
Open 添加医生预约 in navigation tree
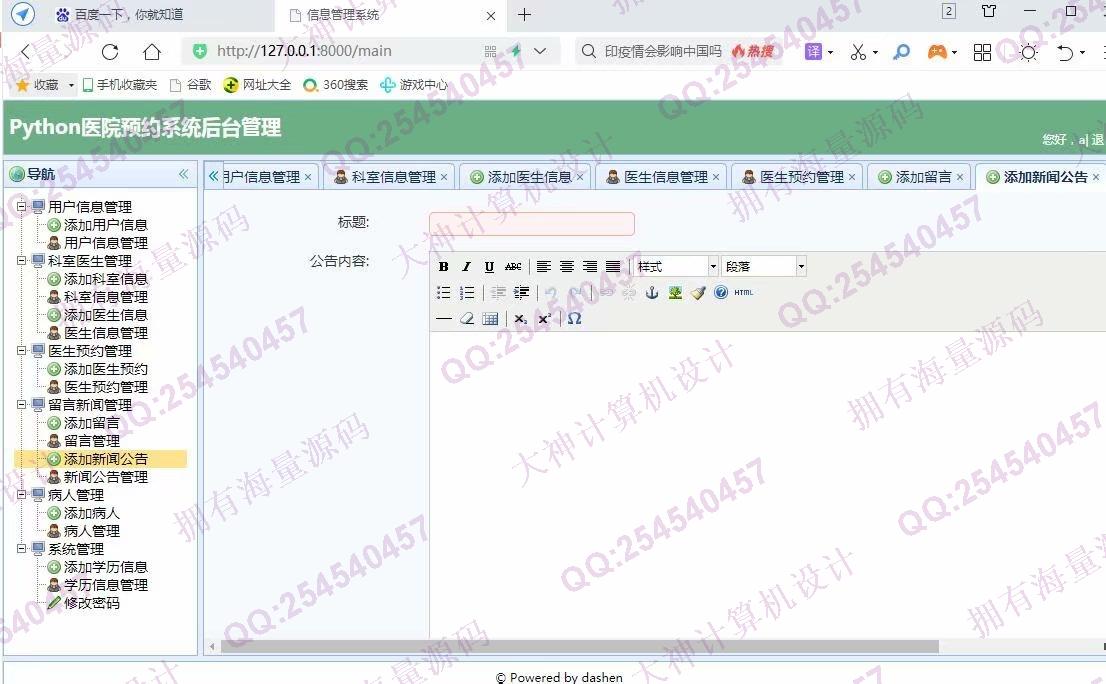(x=105, y=369)
